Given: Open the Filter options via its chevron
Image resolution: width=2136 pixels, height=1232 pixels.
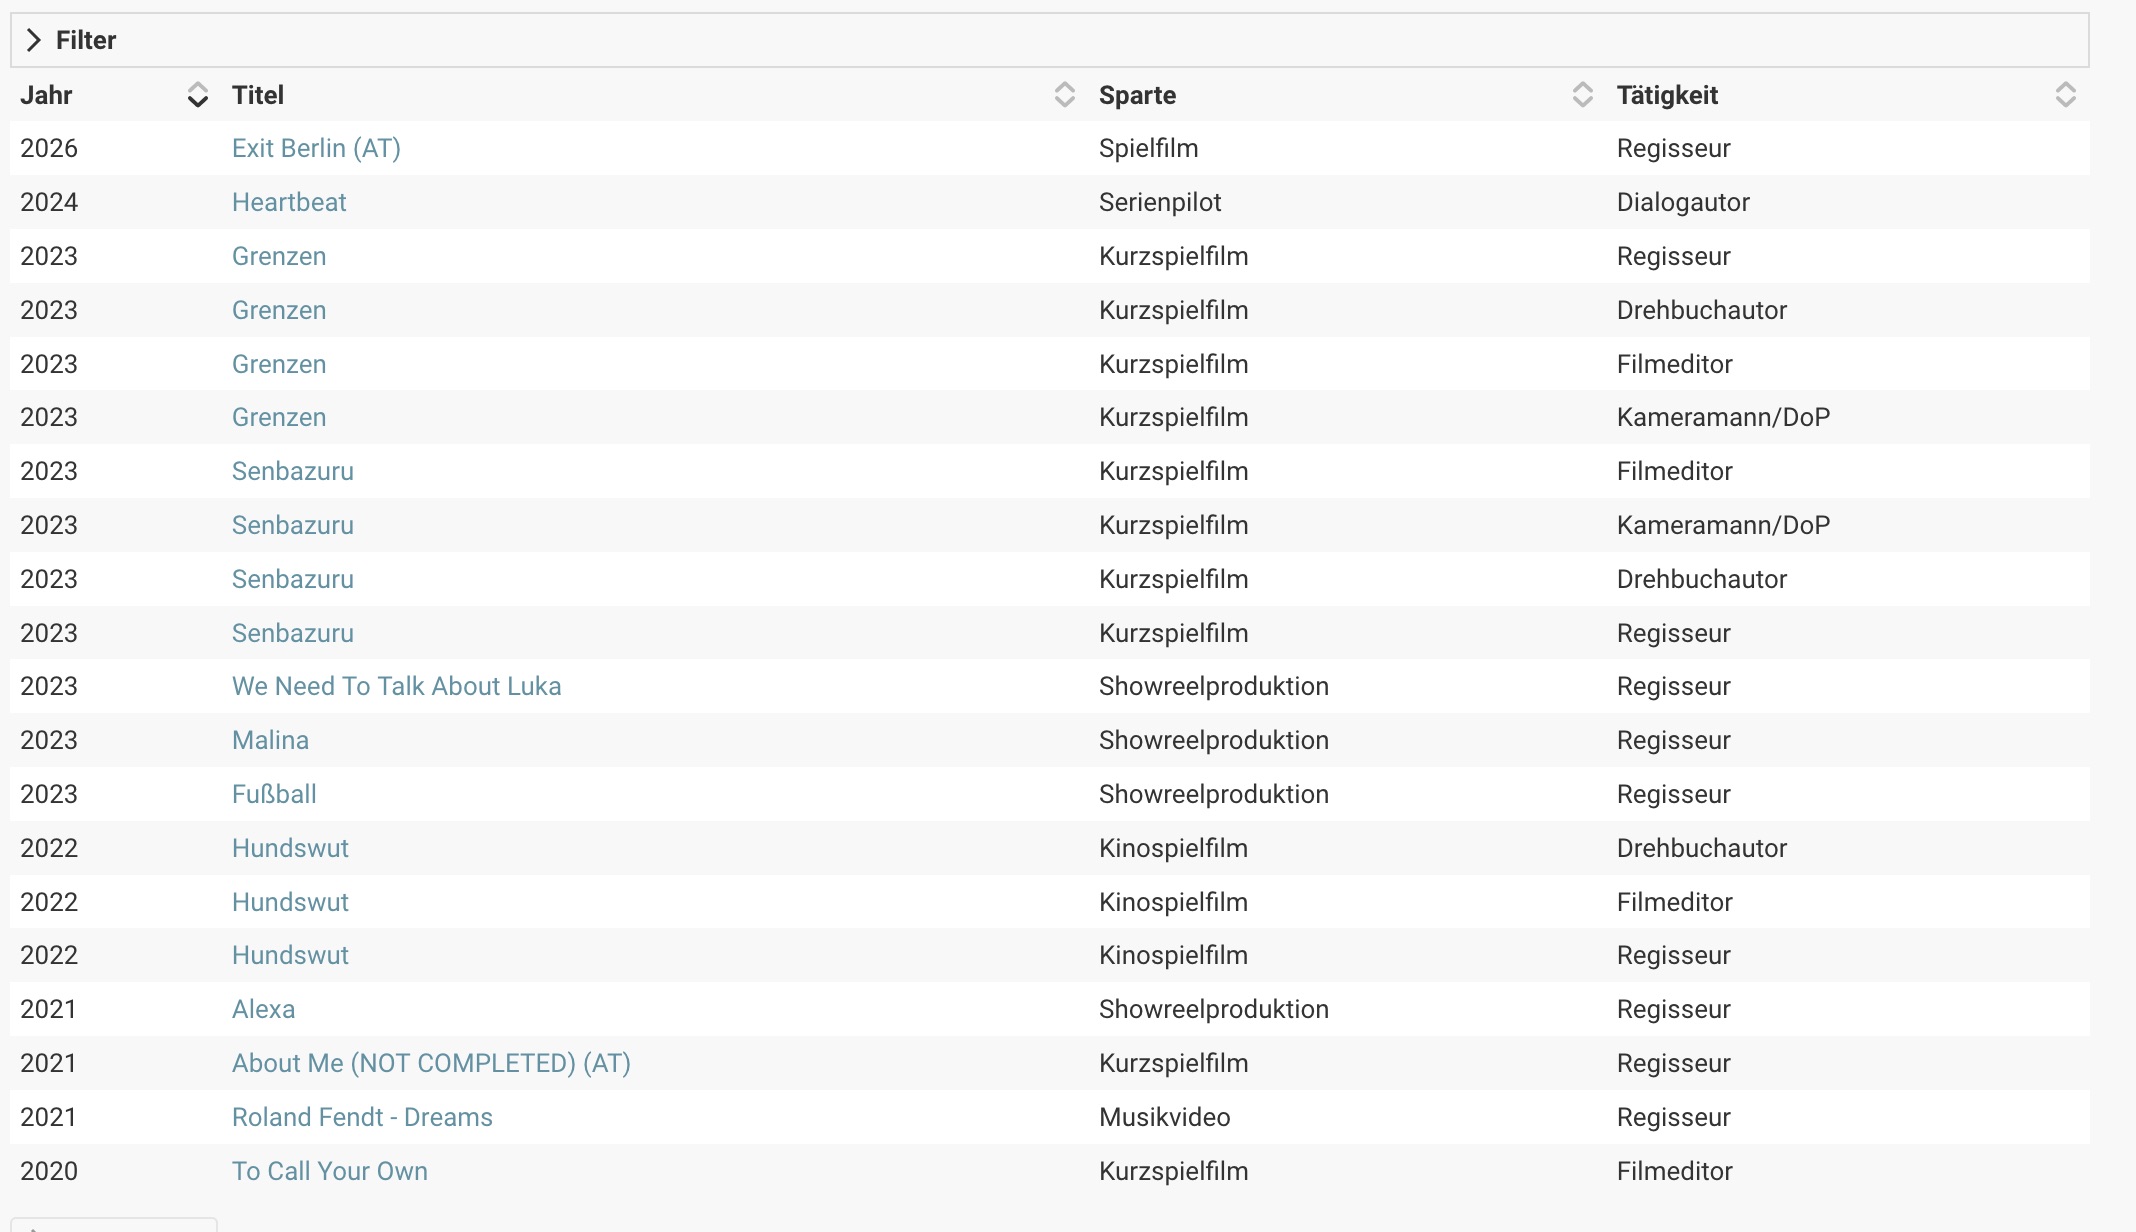Looking at the screenshot, I should point(35,40).
